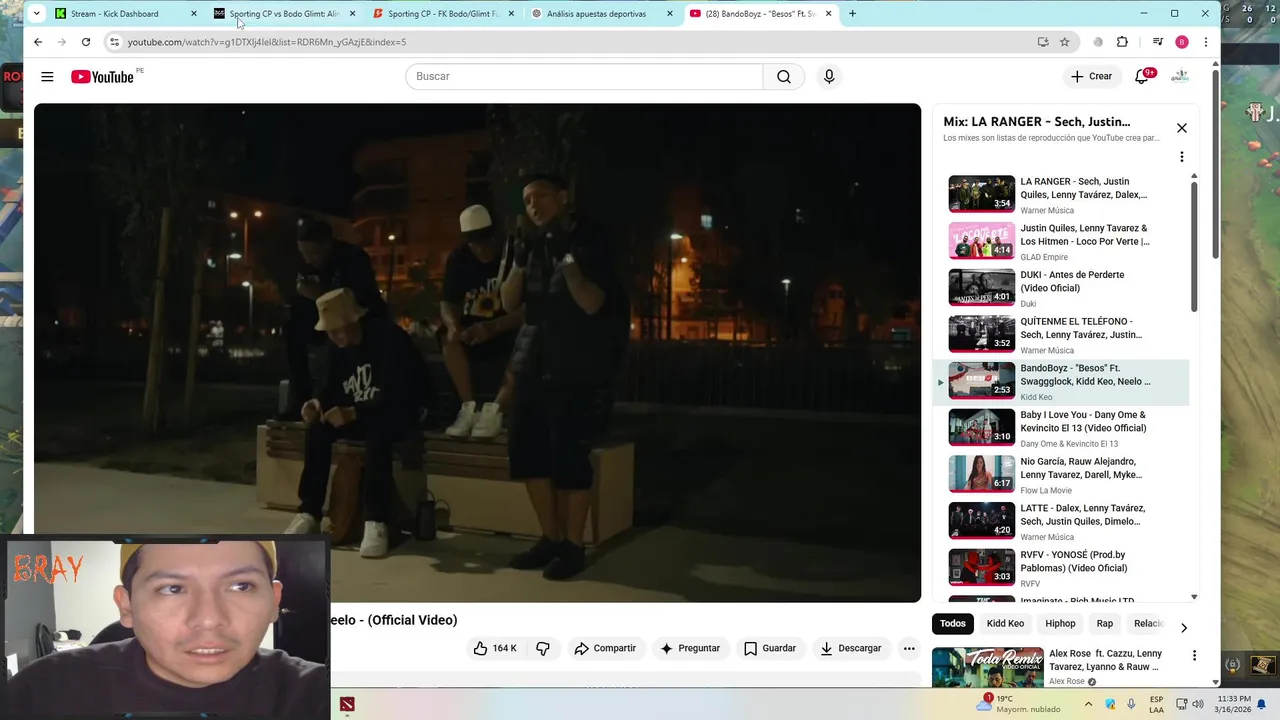The image size is (1280, 720).
Task: Select the Rap filter chip
Action: (1104, 624)
